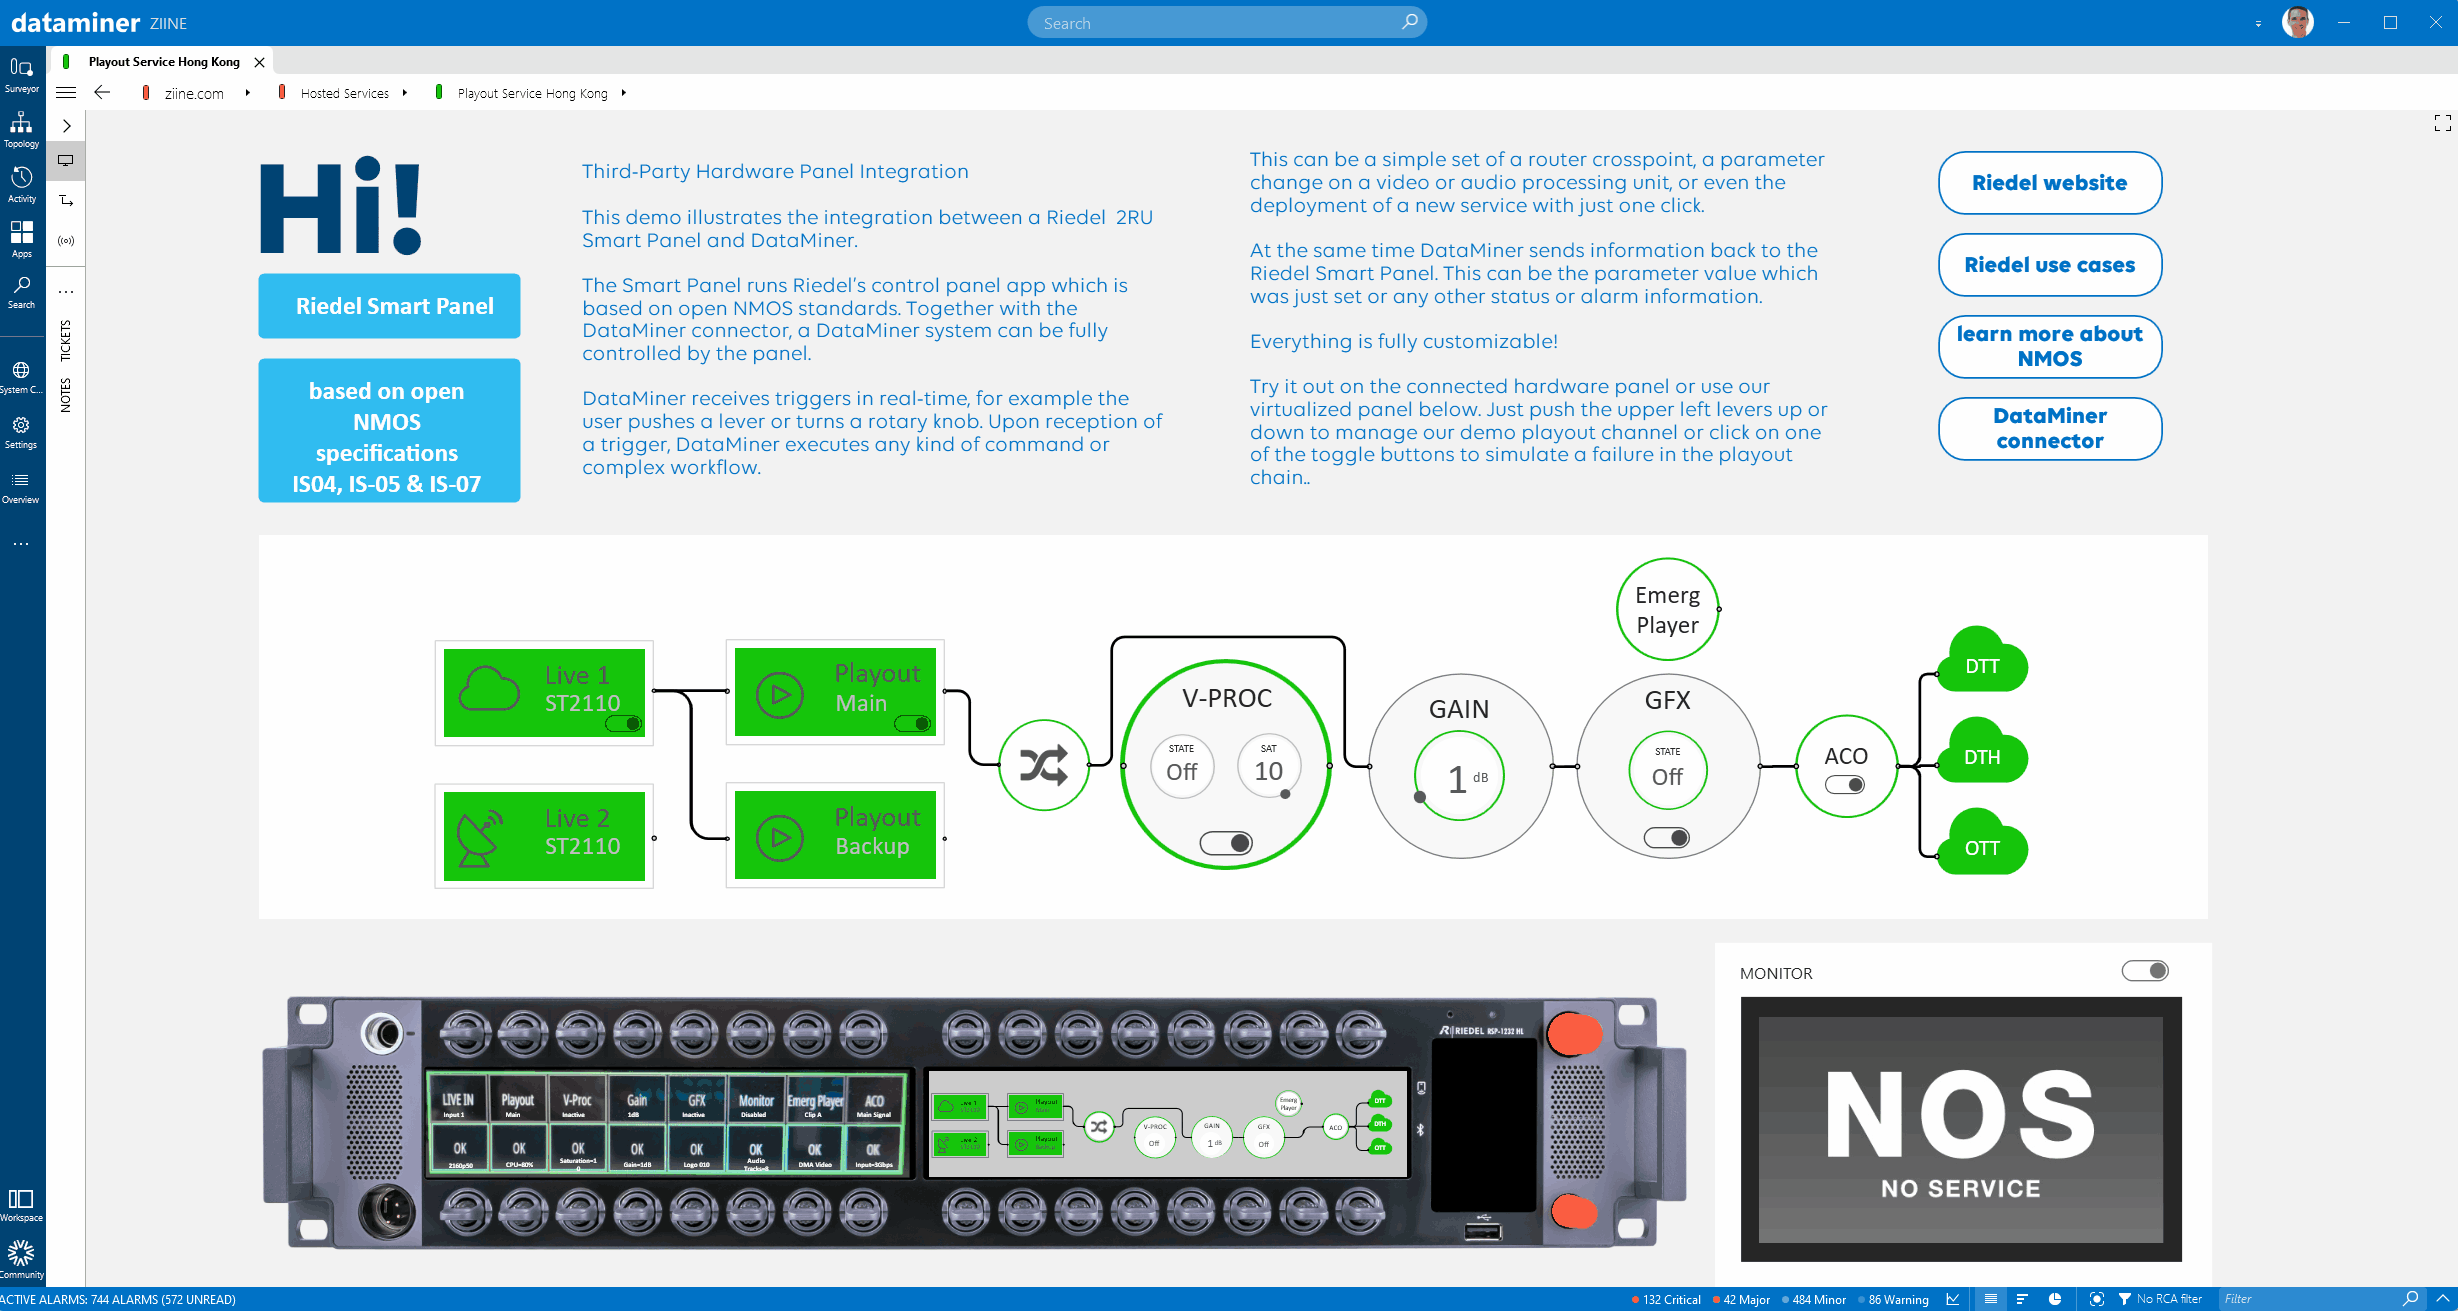Image resolution: width=2458 pixels, height=1311 pixels.
Task: Open the Topology sidebar module
Action: pyautogui.click(x=21, y=129)
